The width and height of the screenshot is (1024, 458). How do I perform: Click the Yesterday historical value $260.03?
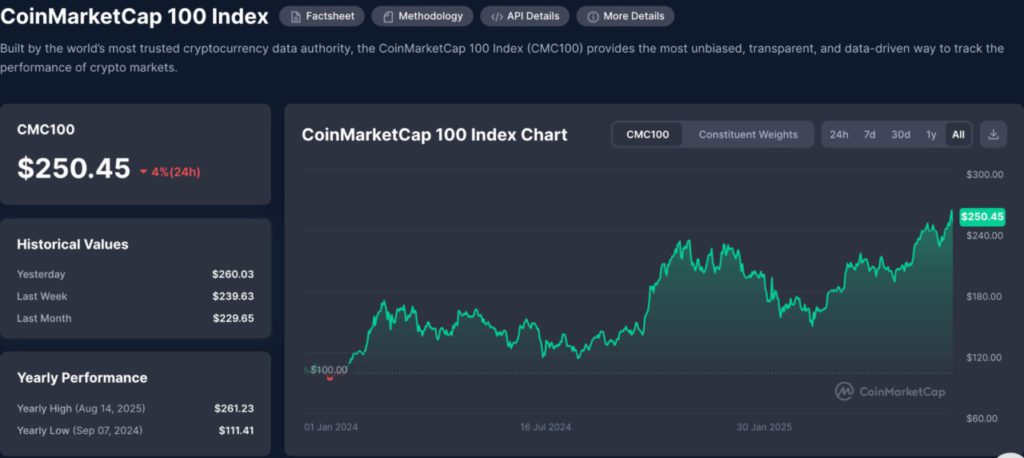click(x=232, y=274)
